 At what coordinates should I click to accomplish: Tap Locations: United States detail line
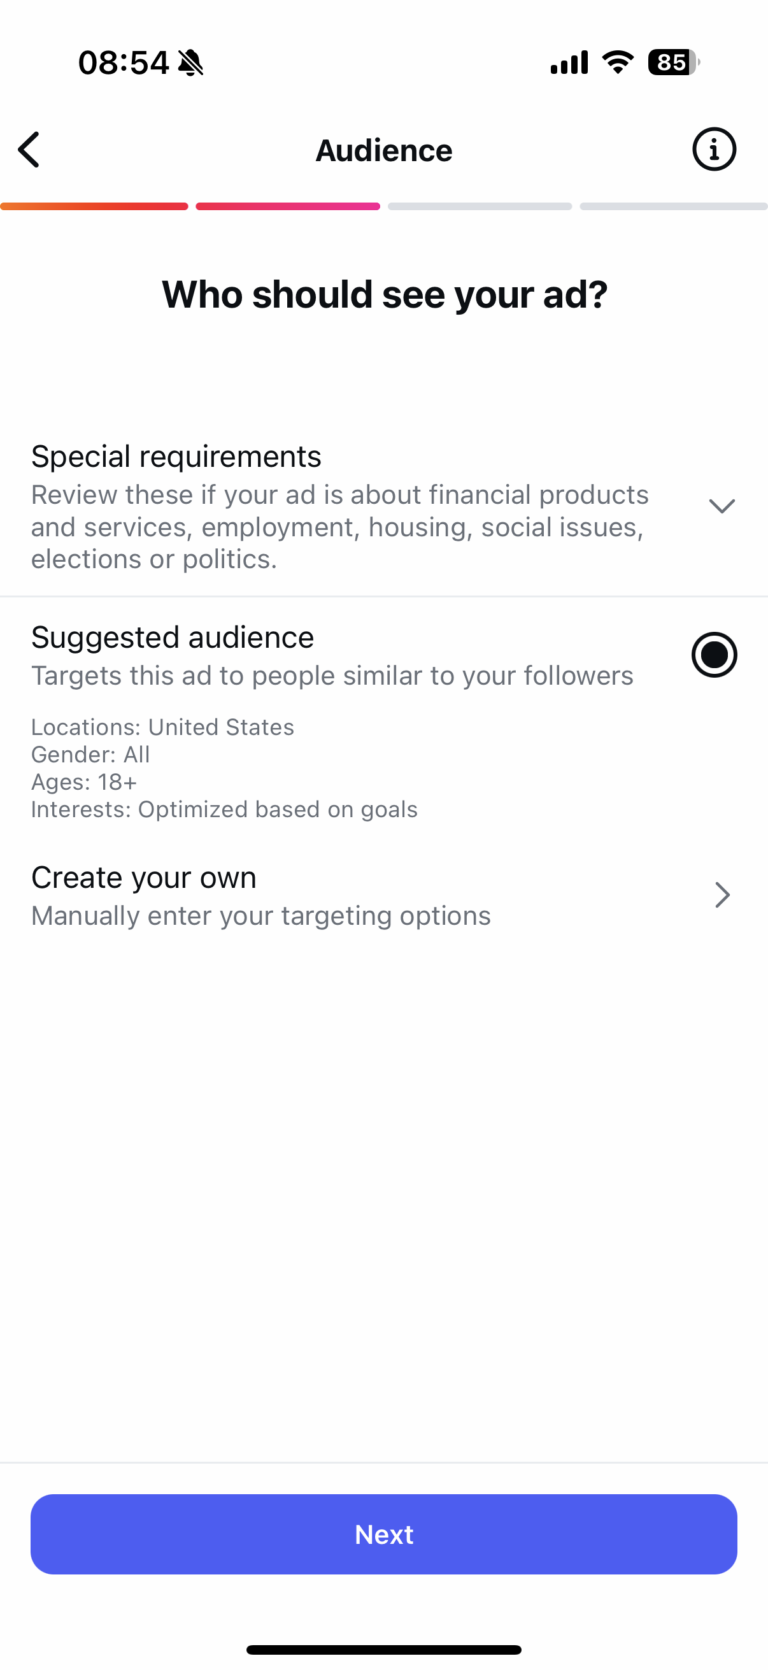point(162,727)
